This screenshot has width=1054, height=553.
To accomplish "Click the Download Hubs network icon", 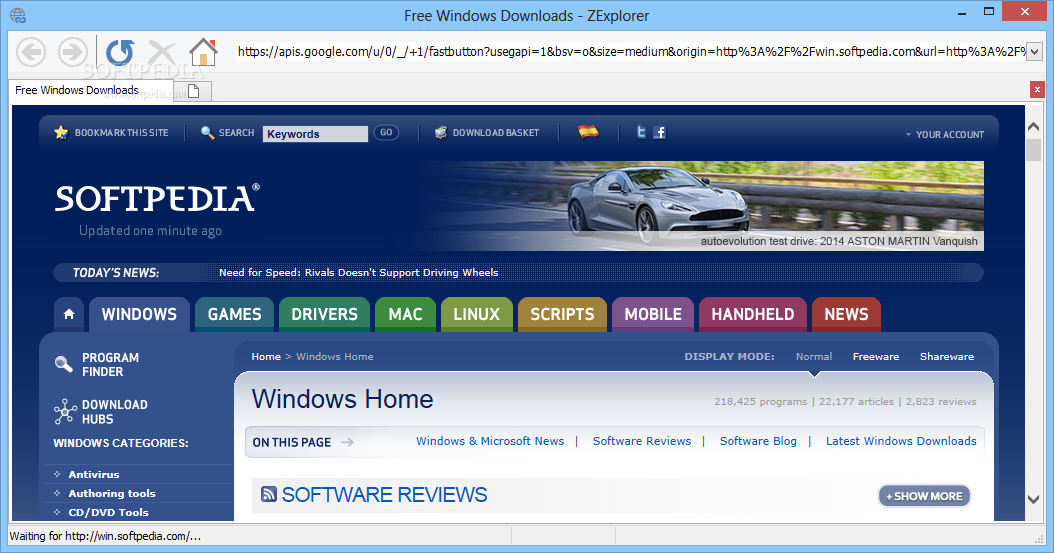I will click(x=65, y=411).
